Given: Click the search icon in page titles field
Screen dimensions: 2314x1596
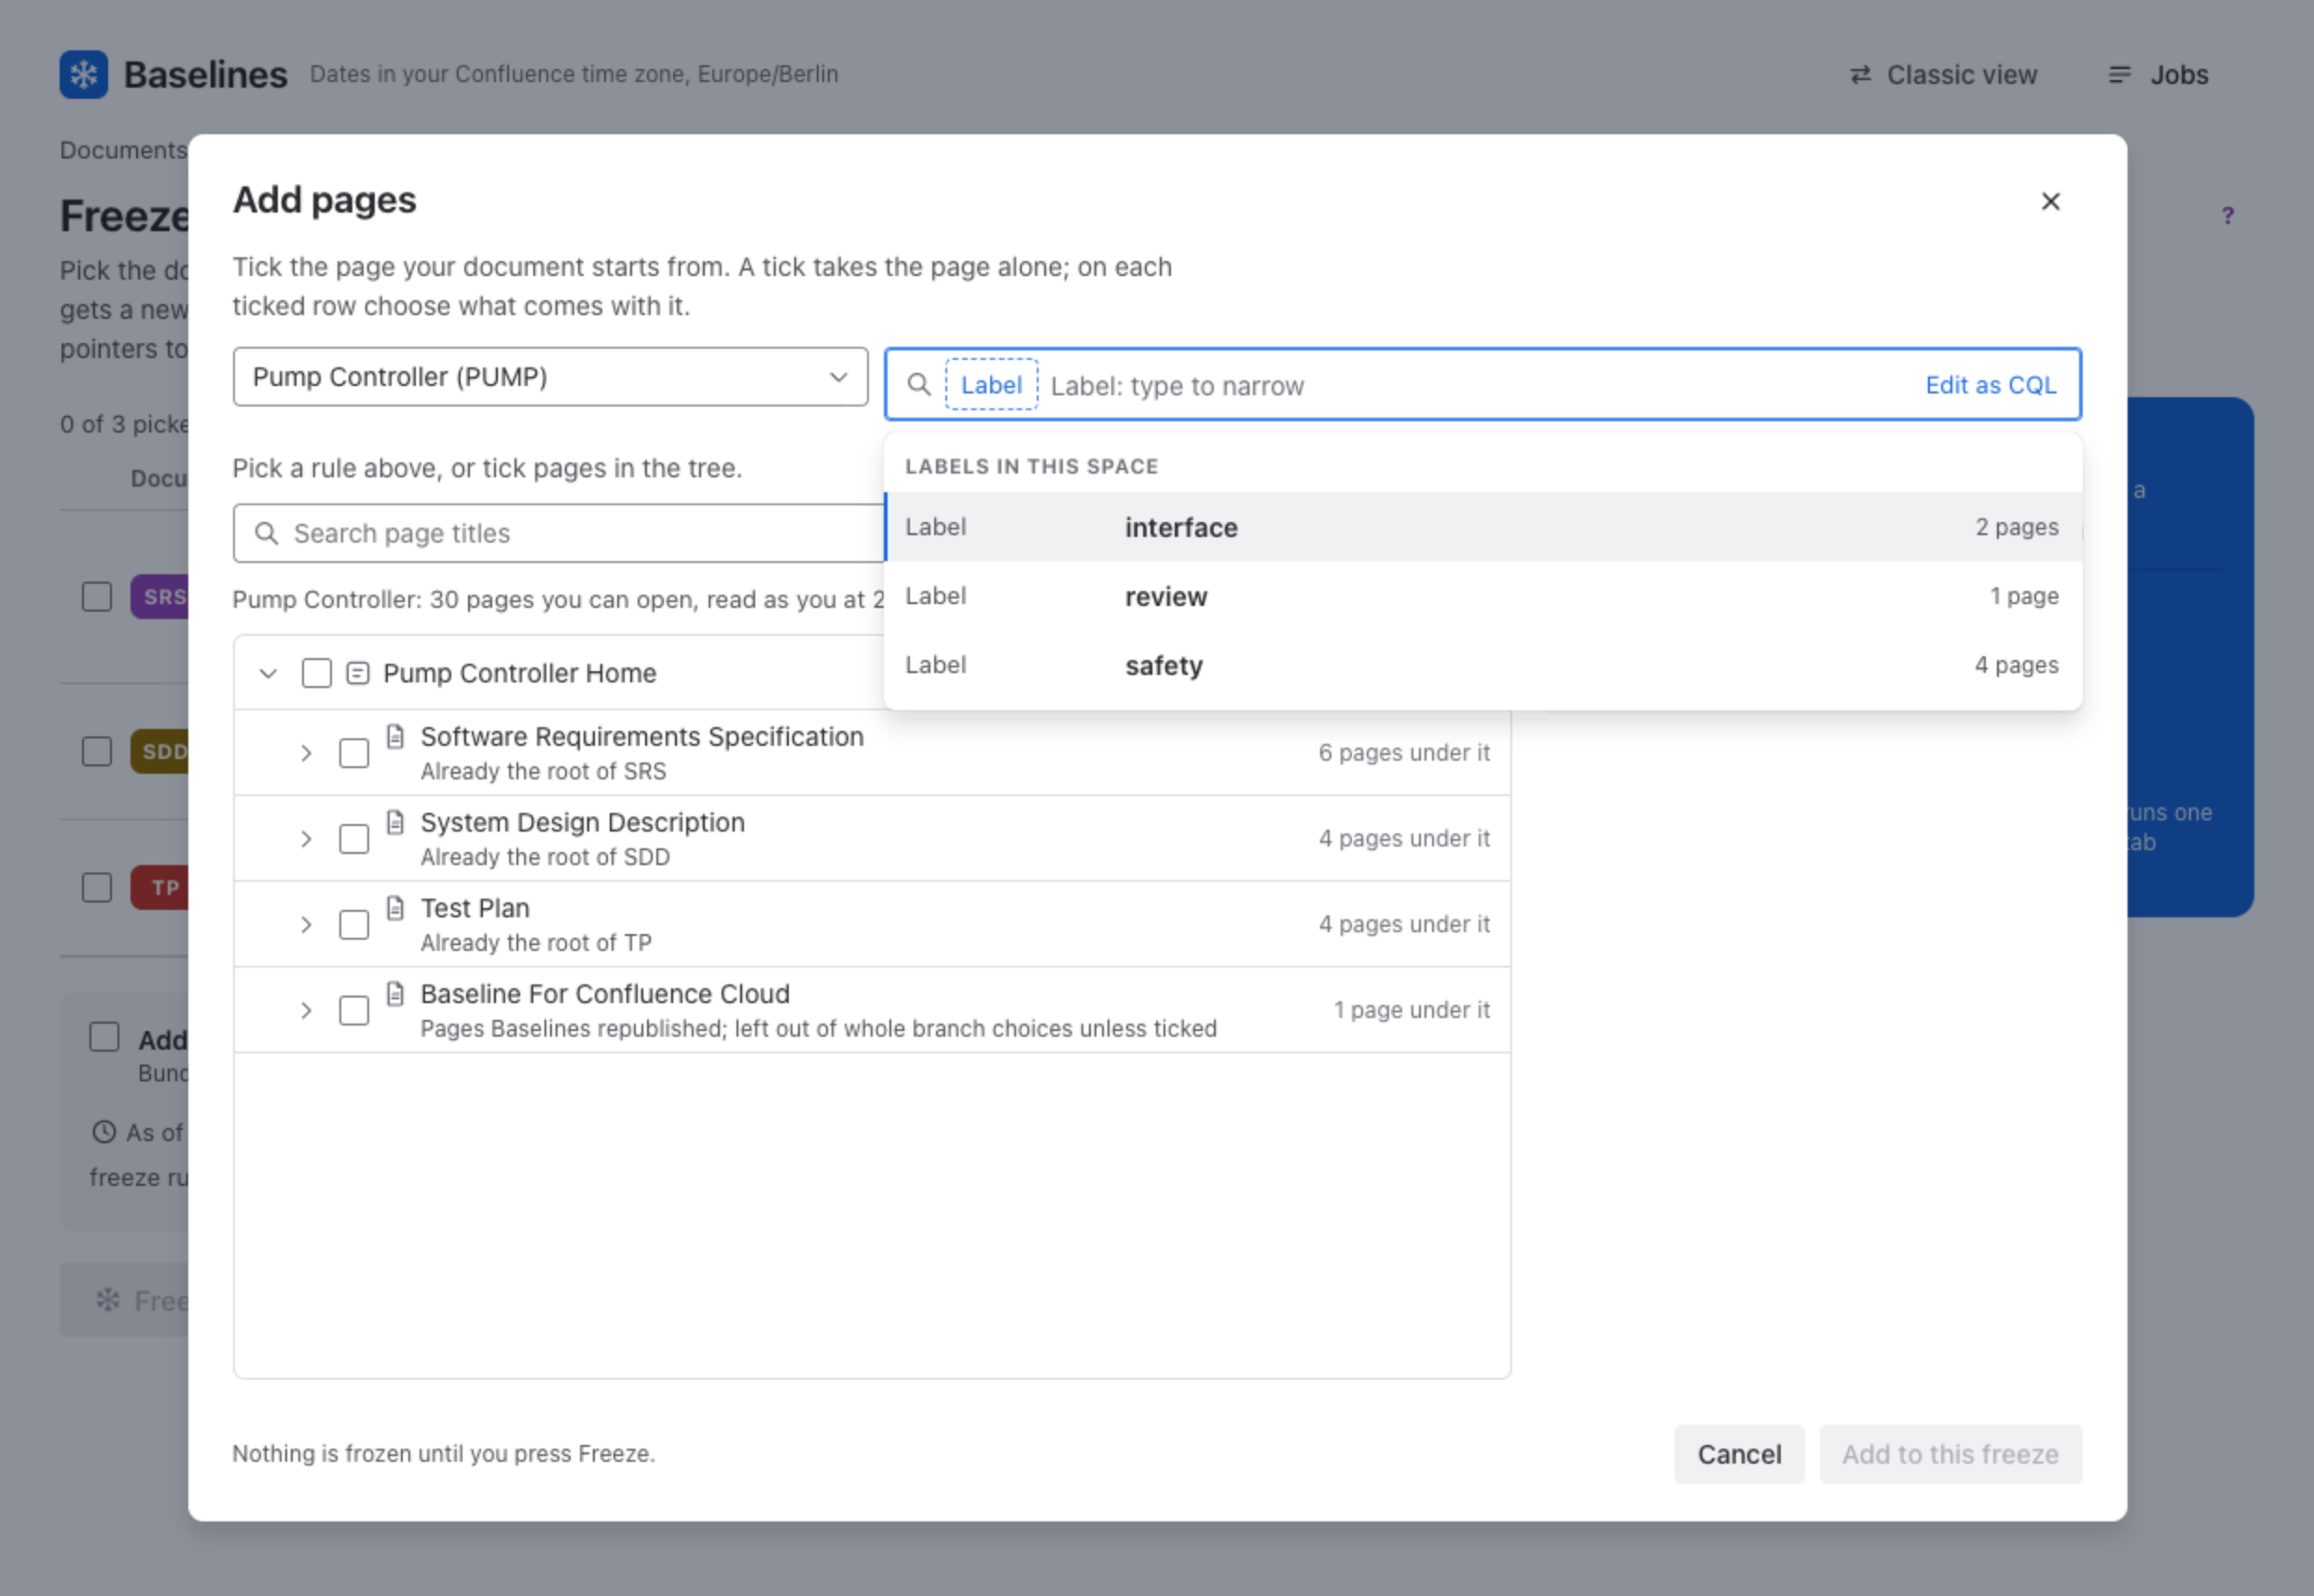Looking at the screenshot, I should [266, 533].
